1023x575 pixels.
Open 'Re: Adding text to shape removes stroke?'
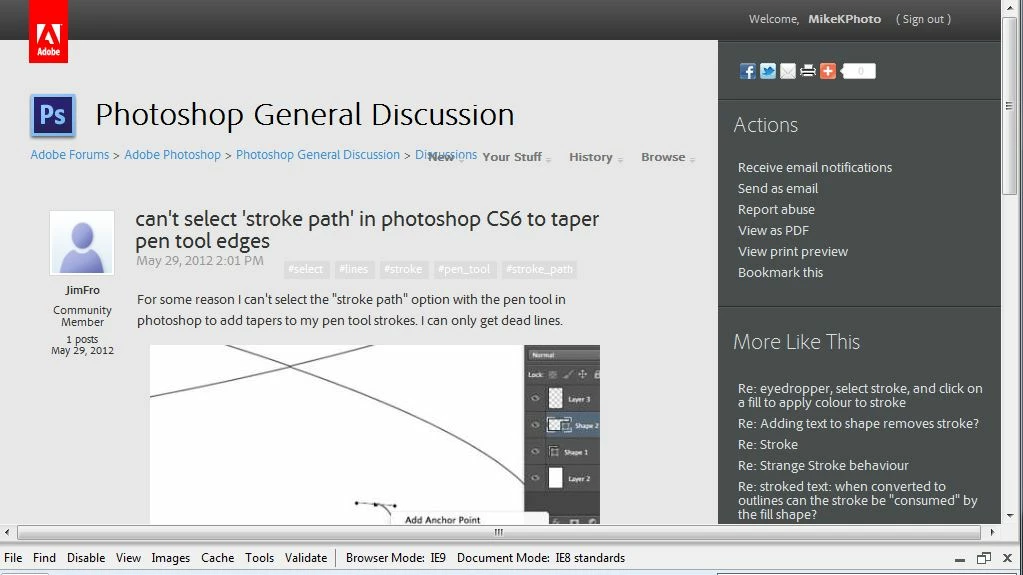(858, 424)
